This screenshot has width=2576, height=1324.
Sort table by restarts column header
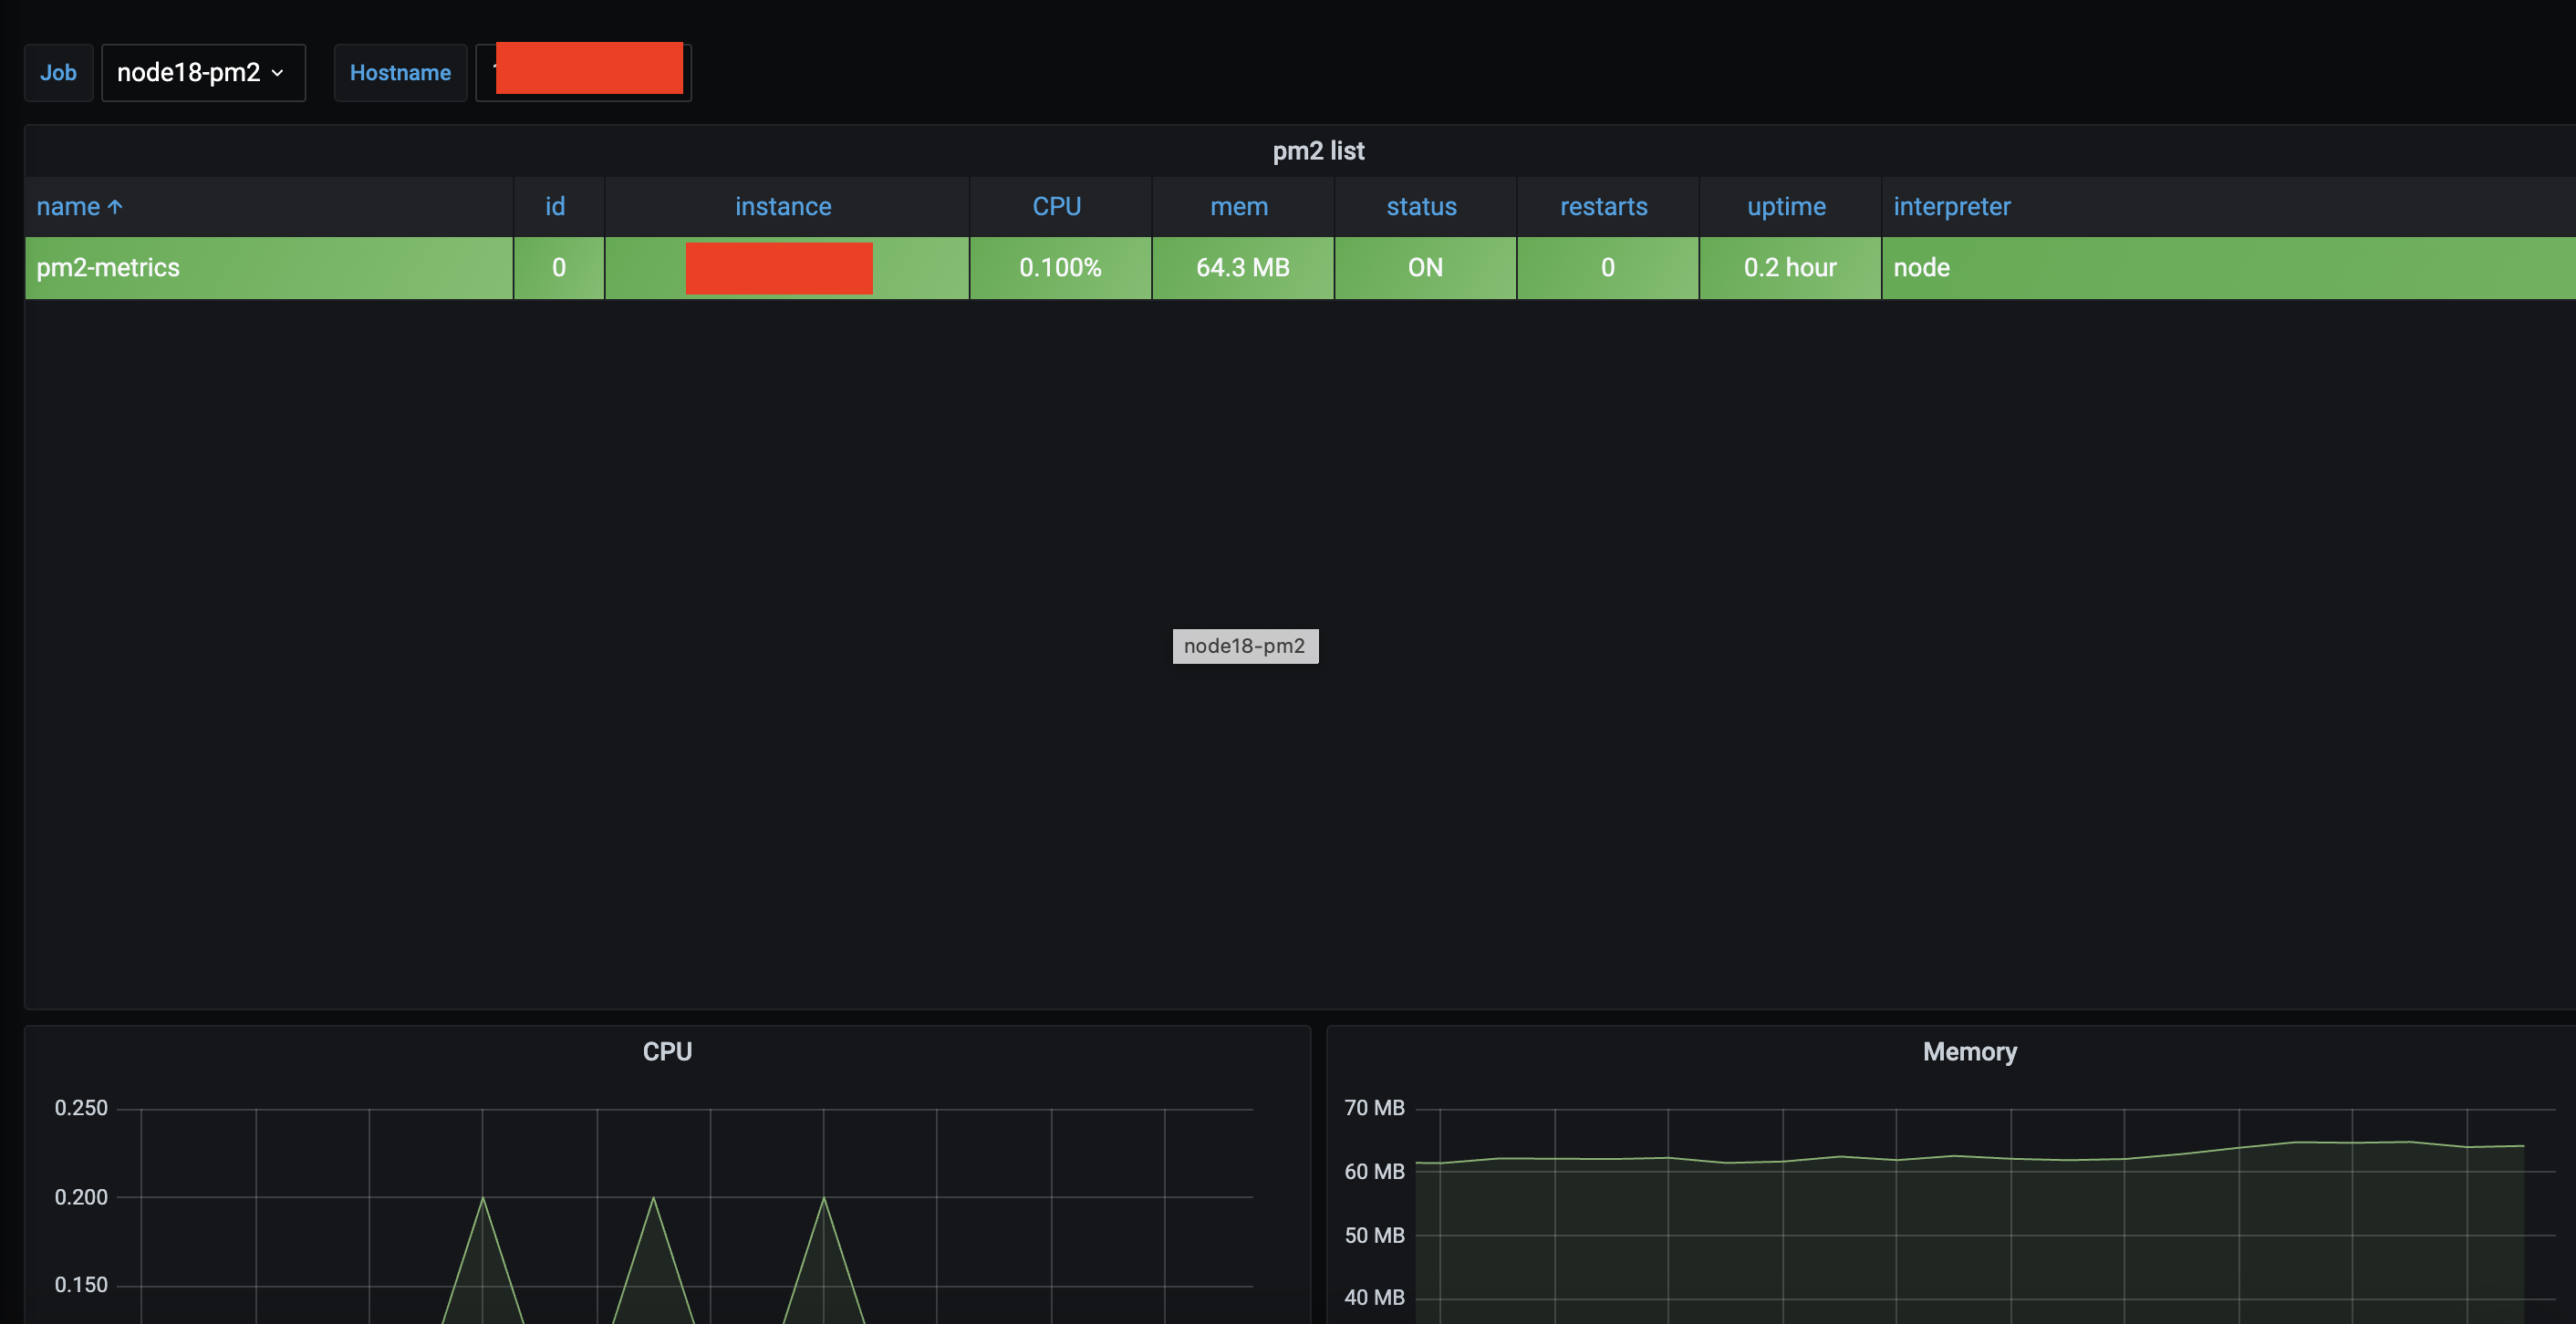[x=1603, y=207]
